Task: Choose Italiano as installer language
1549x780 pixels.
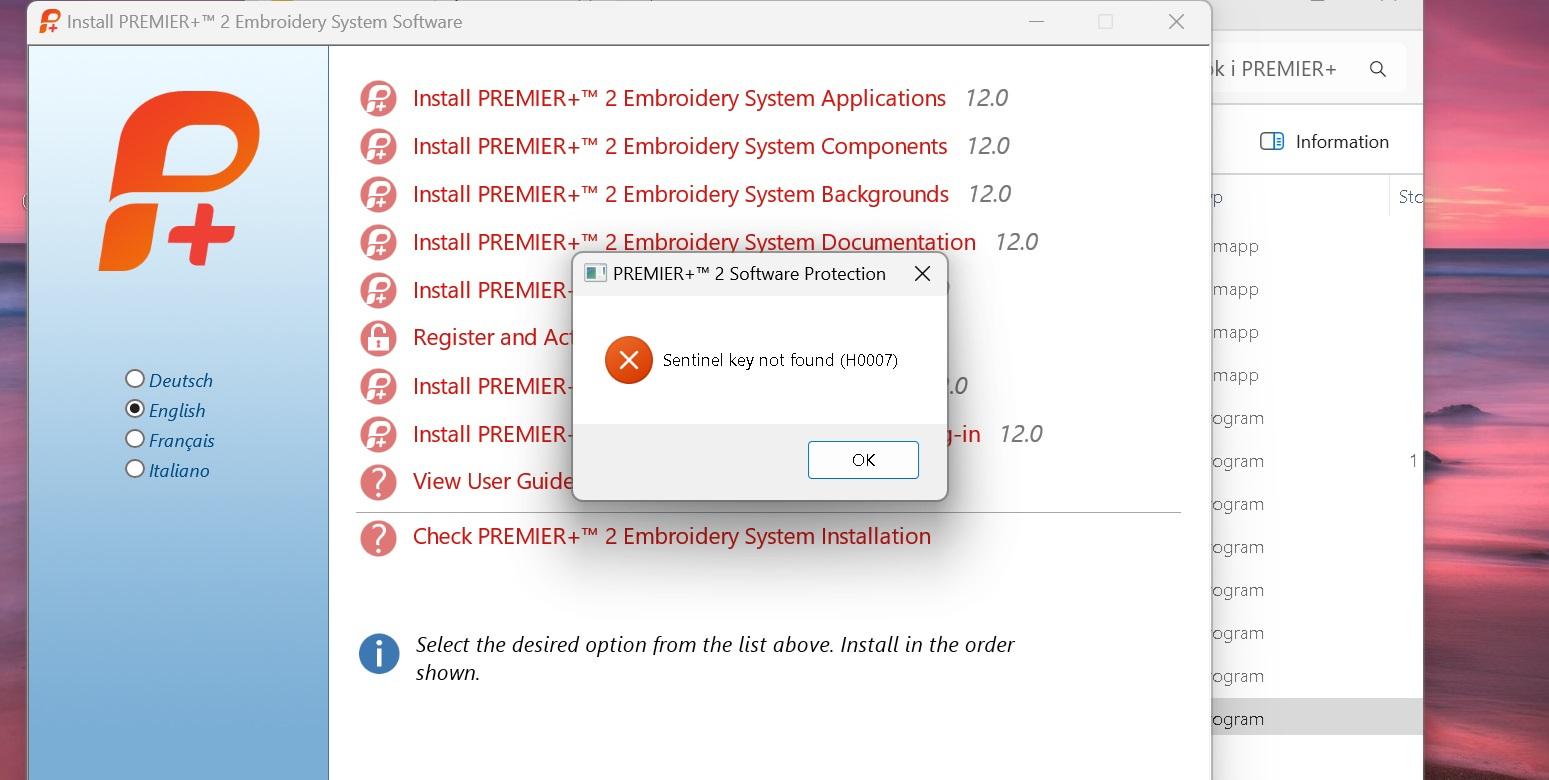Action: point(135,469)
